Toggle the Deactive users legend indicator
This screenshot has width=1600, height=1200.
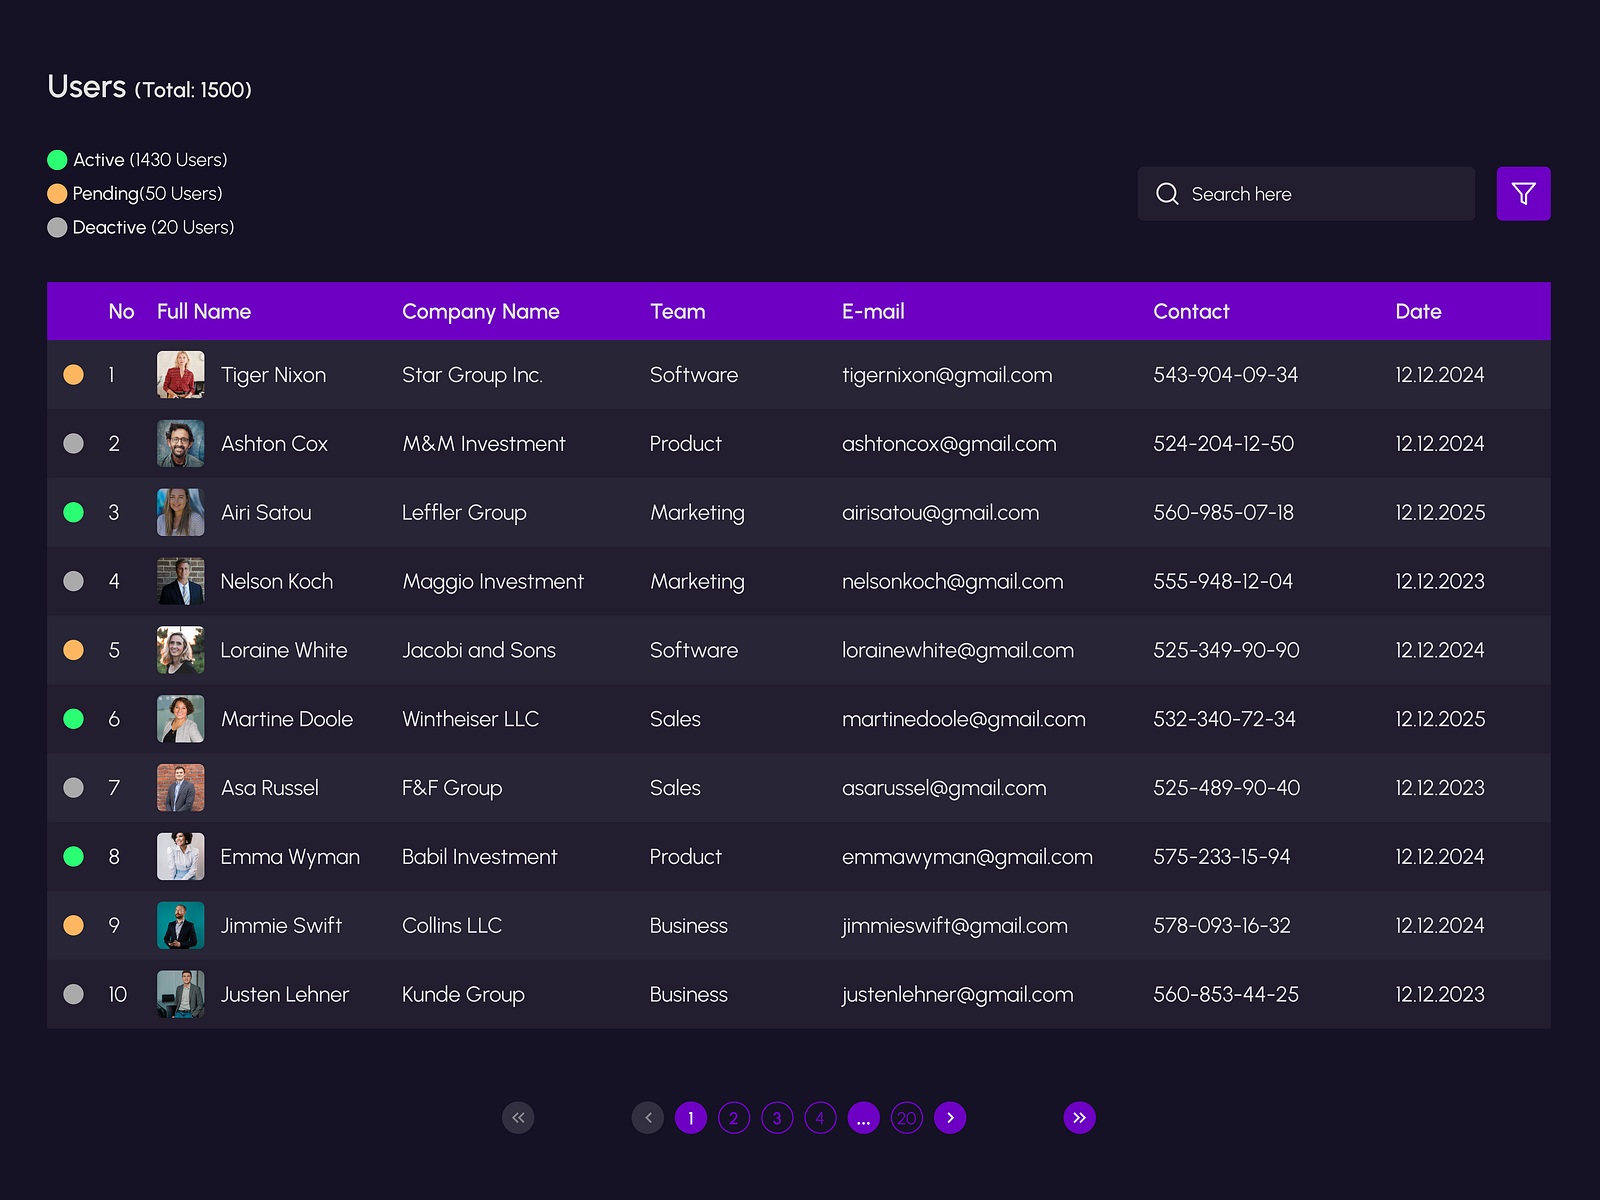pos(58,227)
